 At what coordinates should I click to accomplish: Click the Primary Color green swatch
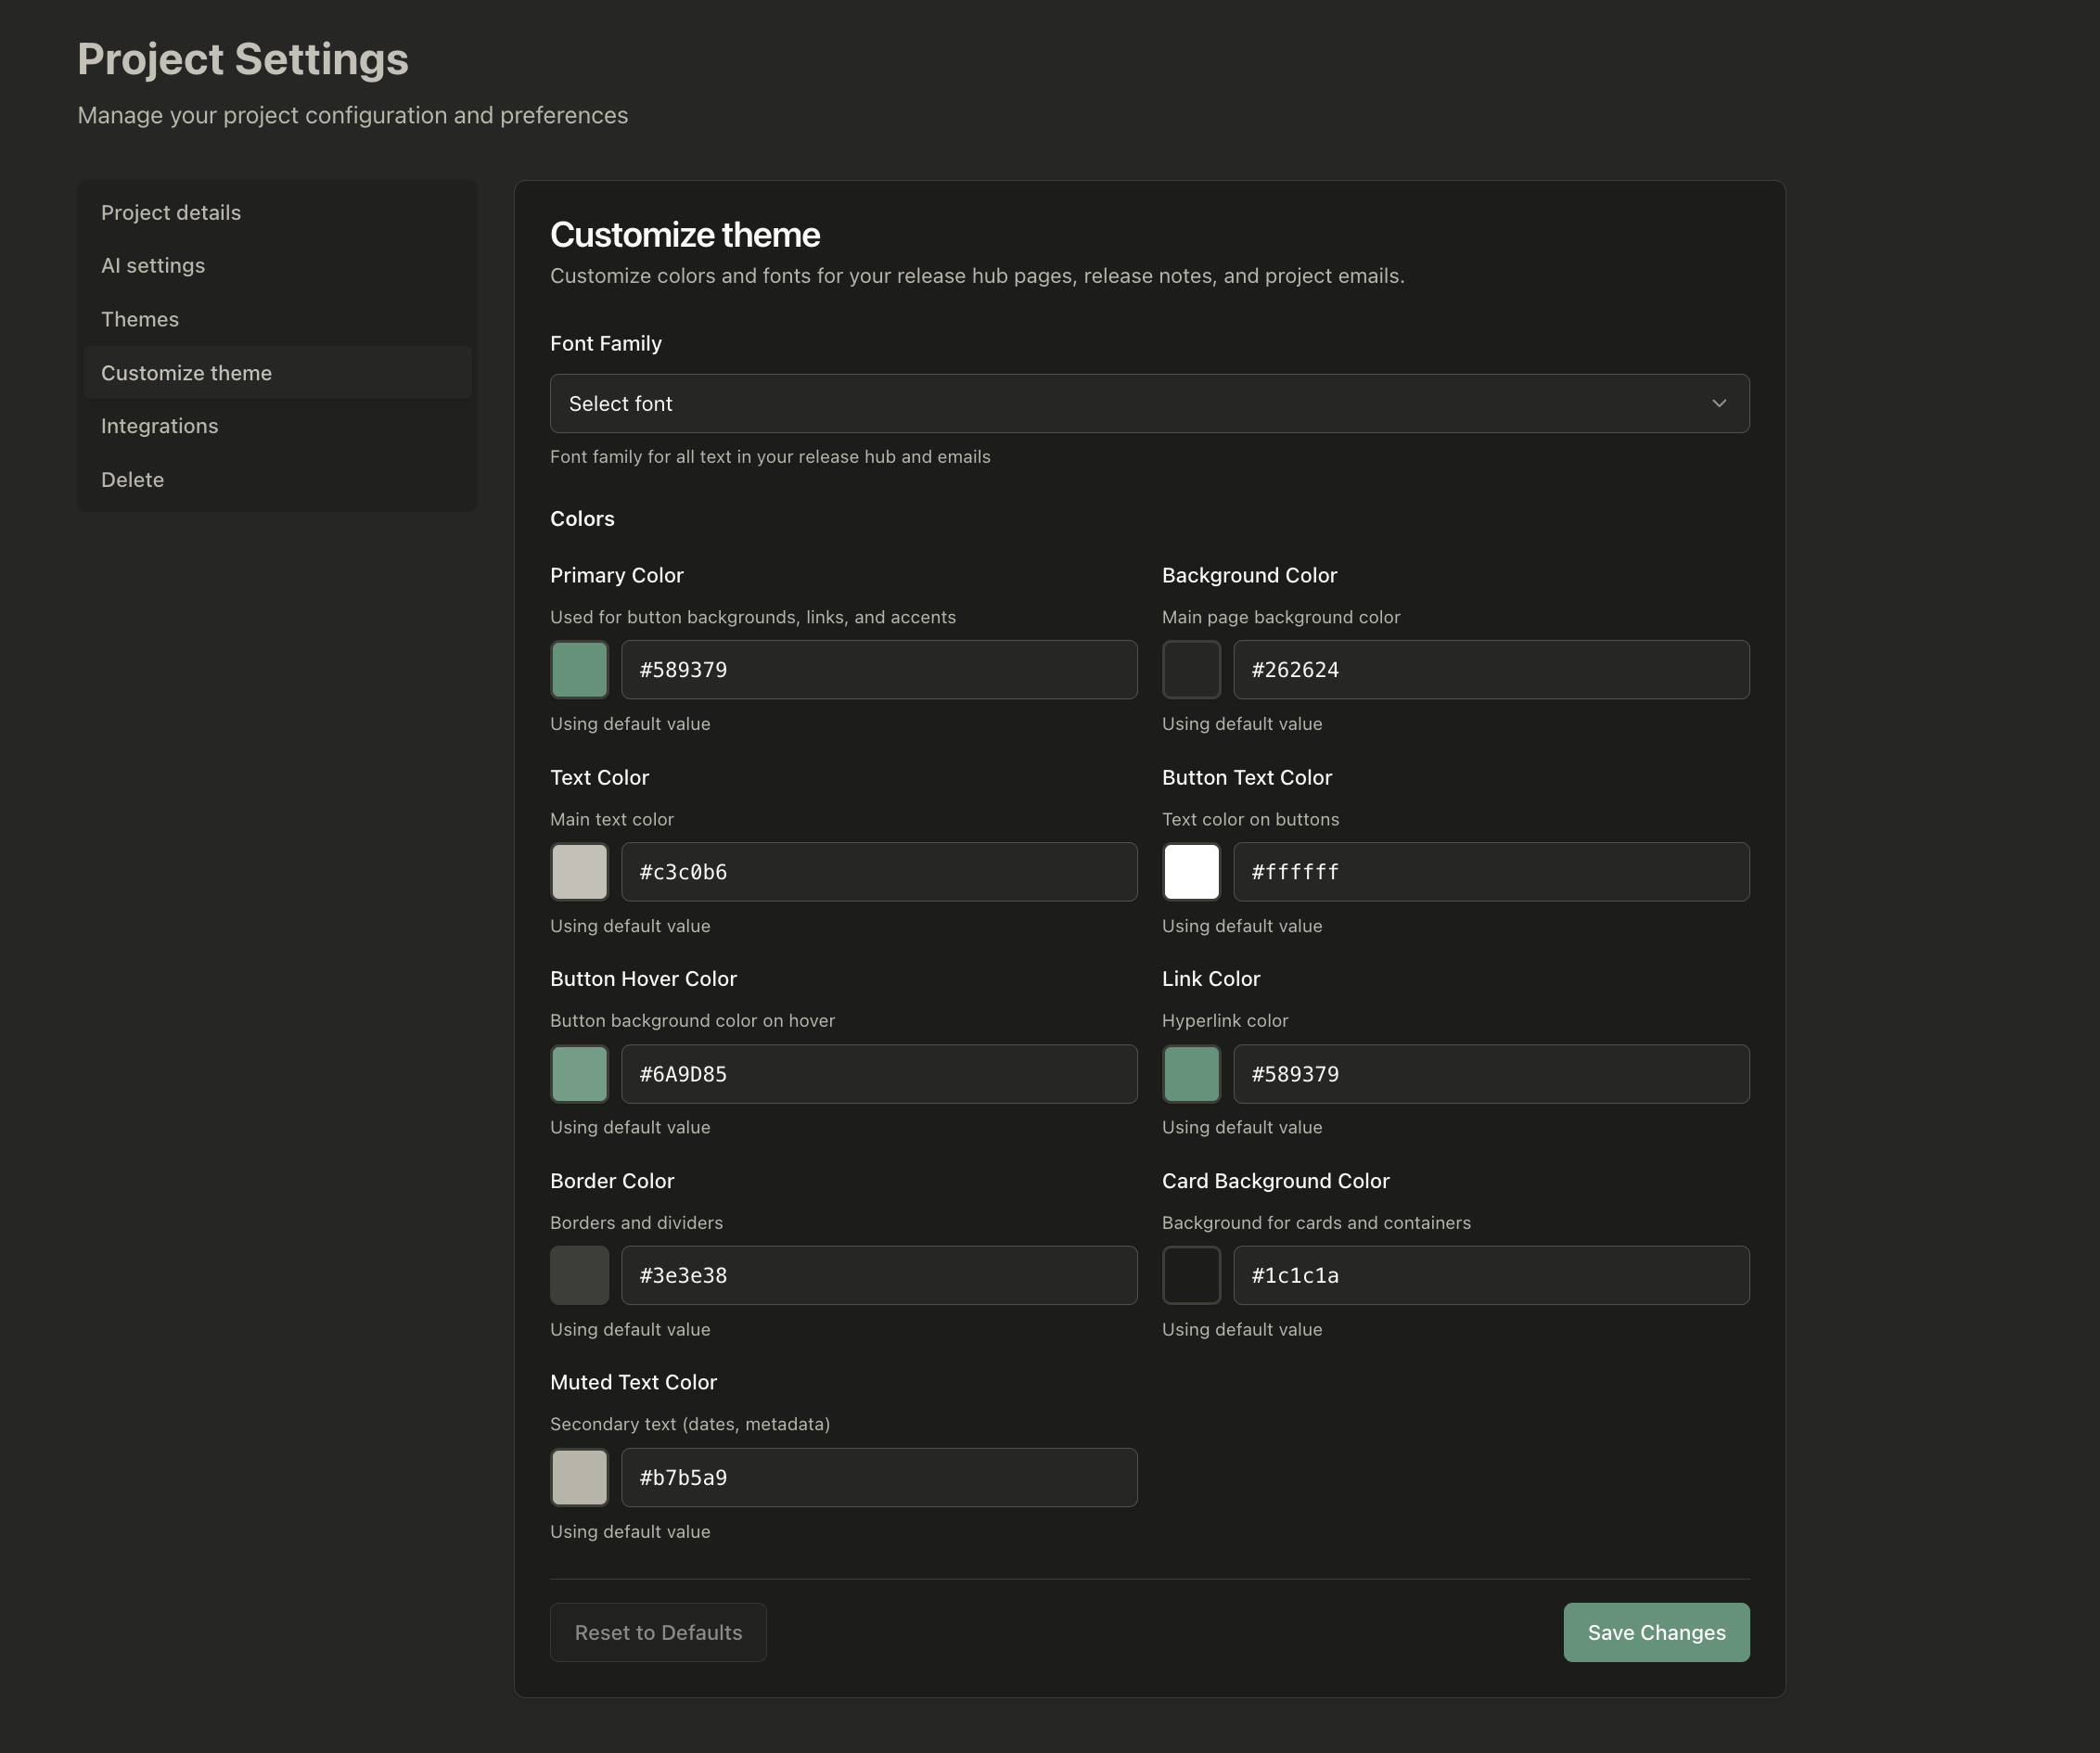coord(579,669)
